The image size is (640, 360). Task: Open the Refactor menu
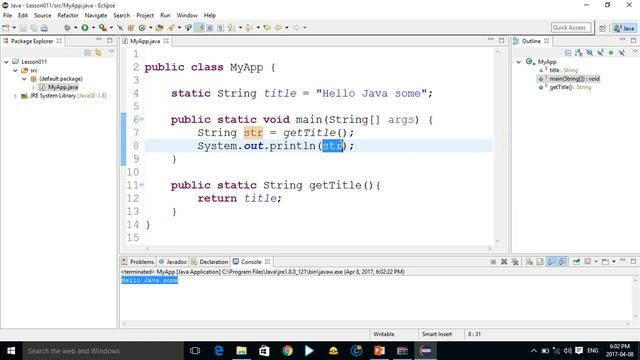pyautogui.click(x=68, y=15)
